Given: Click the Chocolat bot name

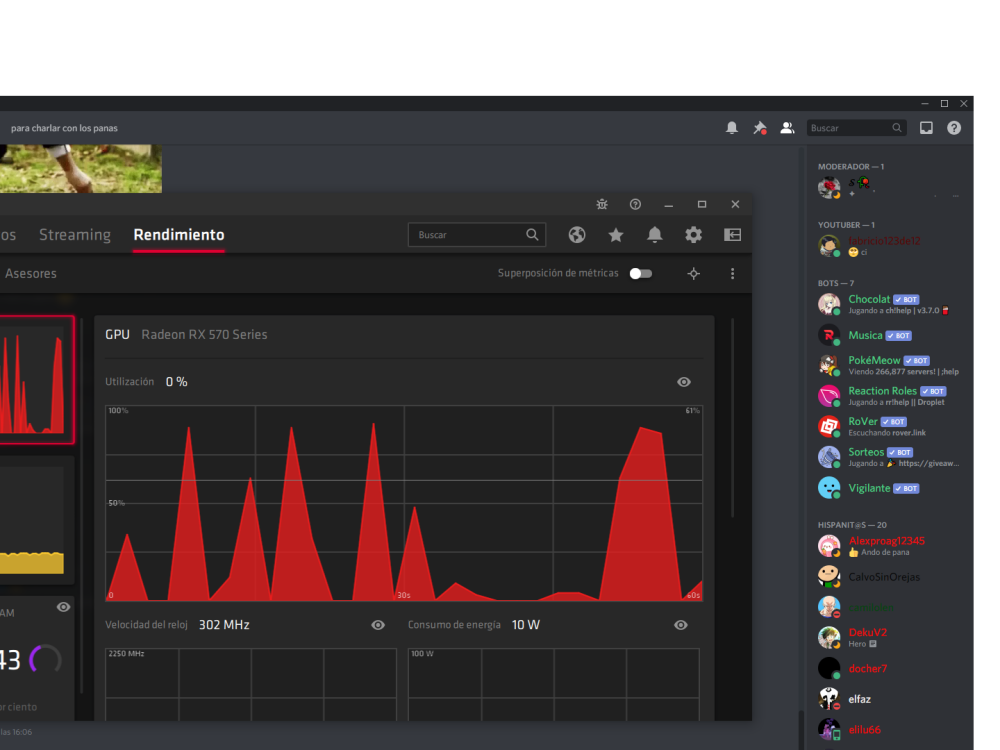Looking at the screenshot, I should click(869, 299).
